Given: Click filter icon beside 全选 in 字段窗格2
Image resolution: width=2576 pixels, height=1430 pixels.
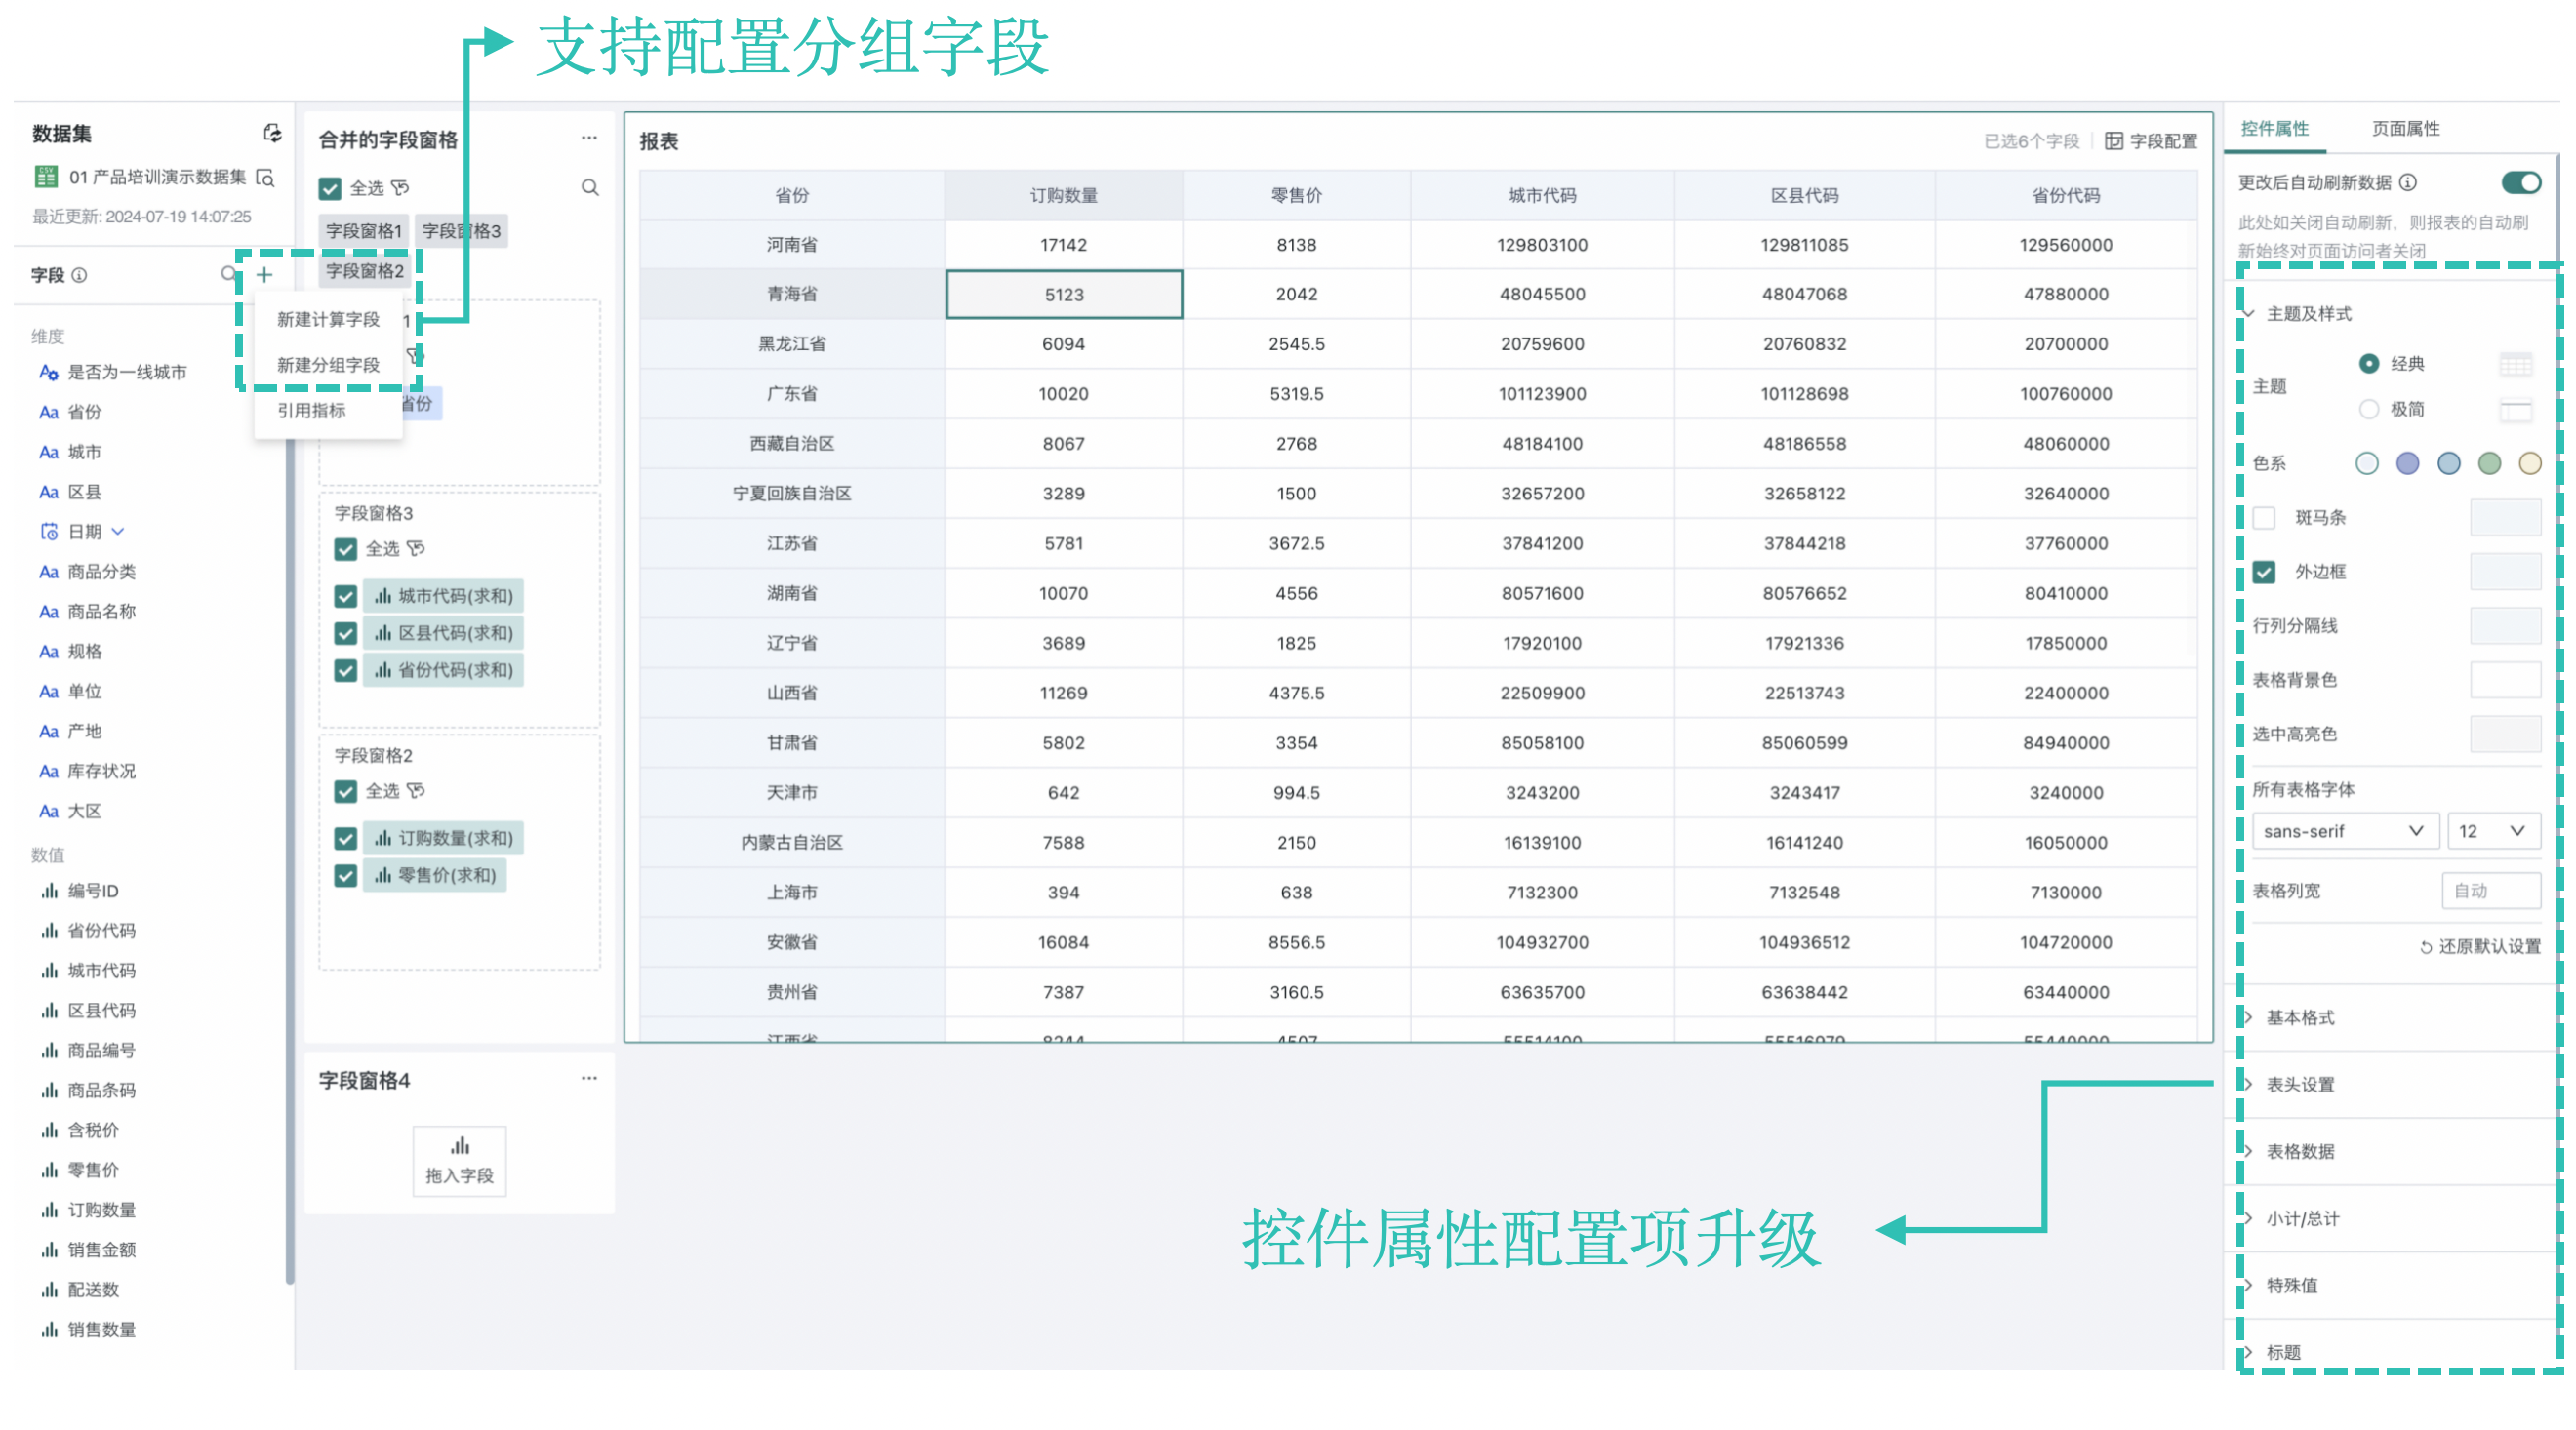Looking at the screenshot, I should tap(416, 790).
